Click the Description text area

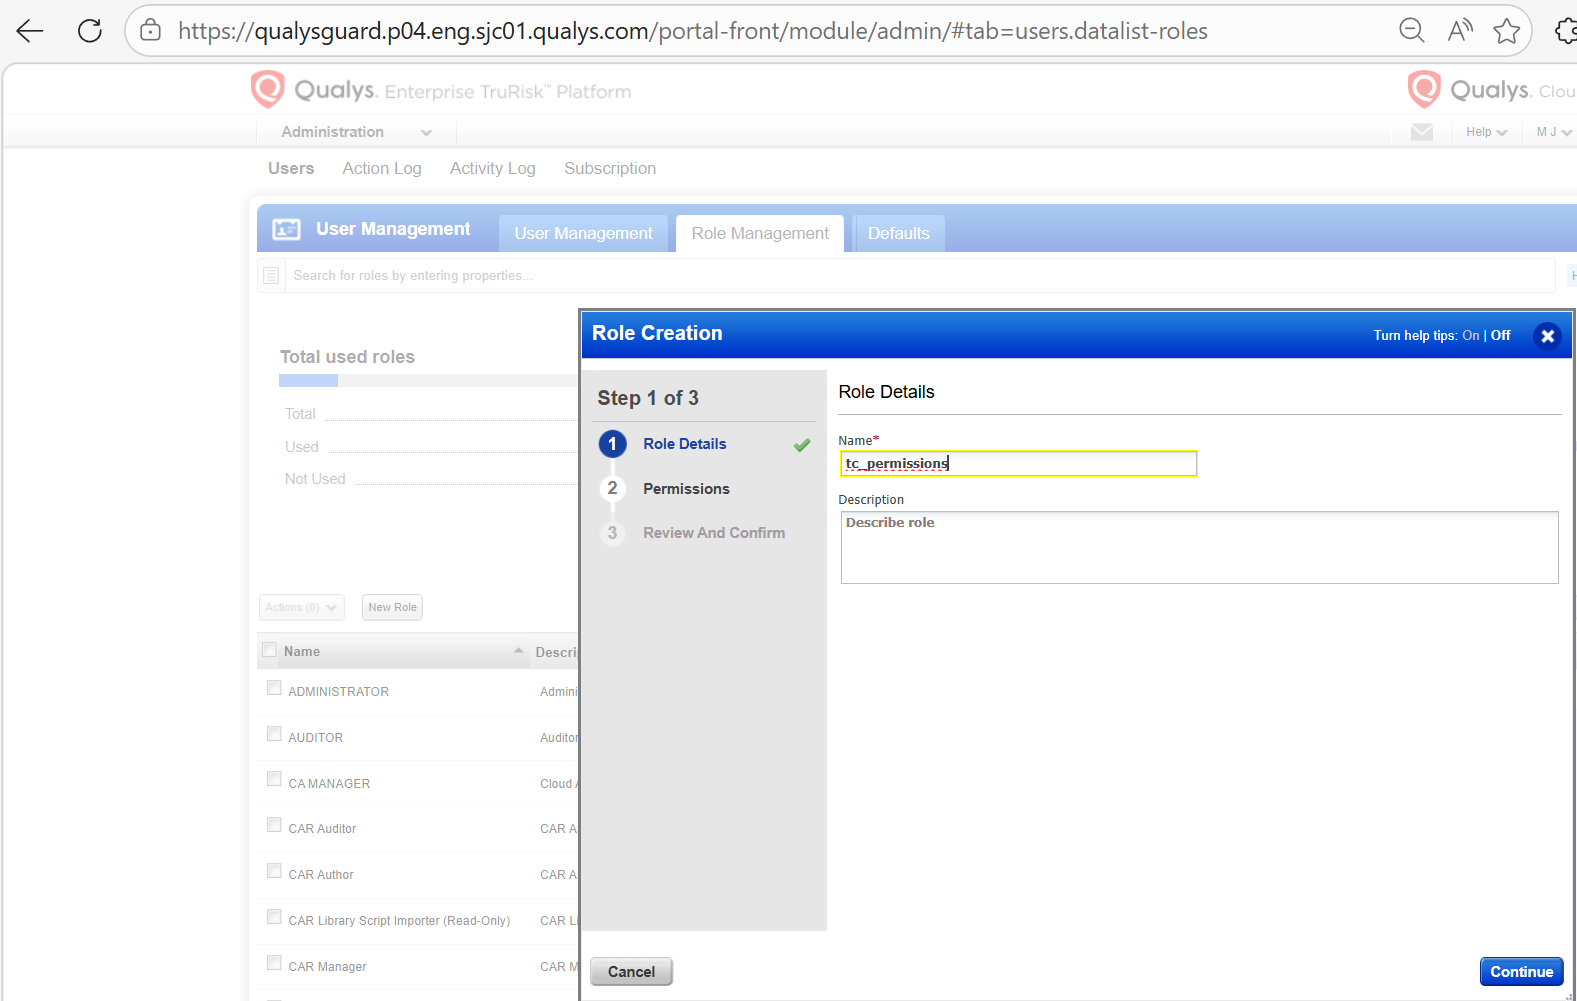tap(1199, 547)
